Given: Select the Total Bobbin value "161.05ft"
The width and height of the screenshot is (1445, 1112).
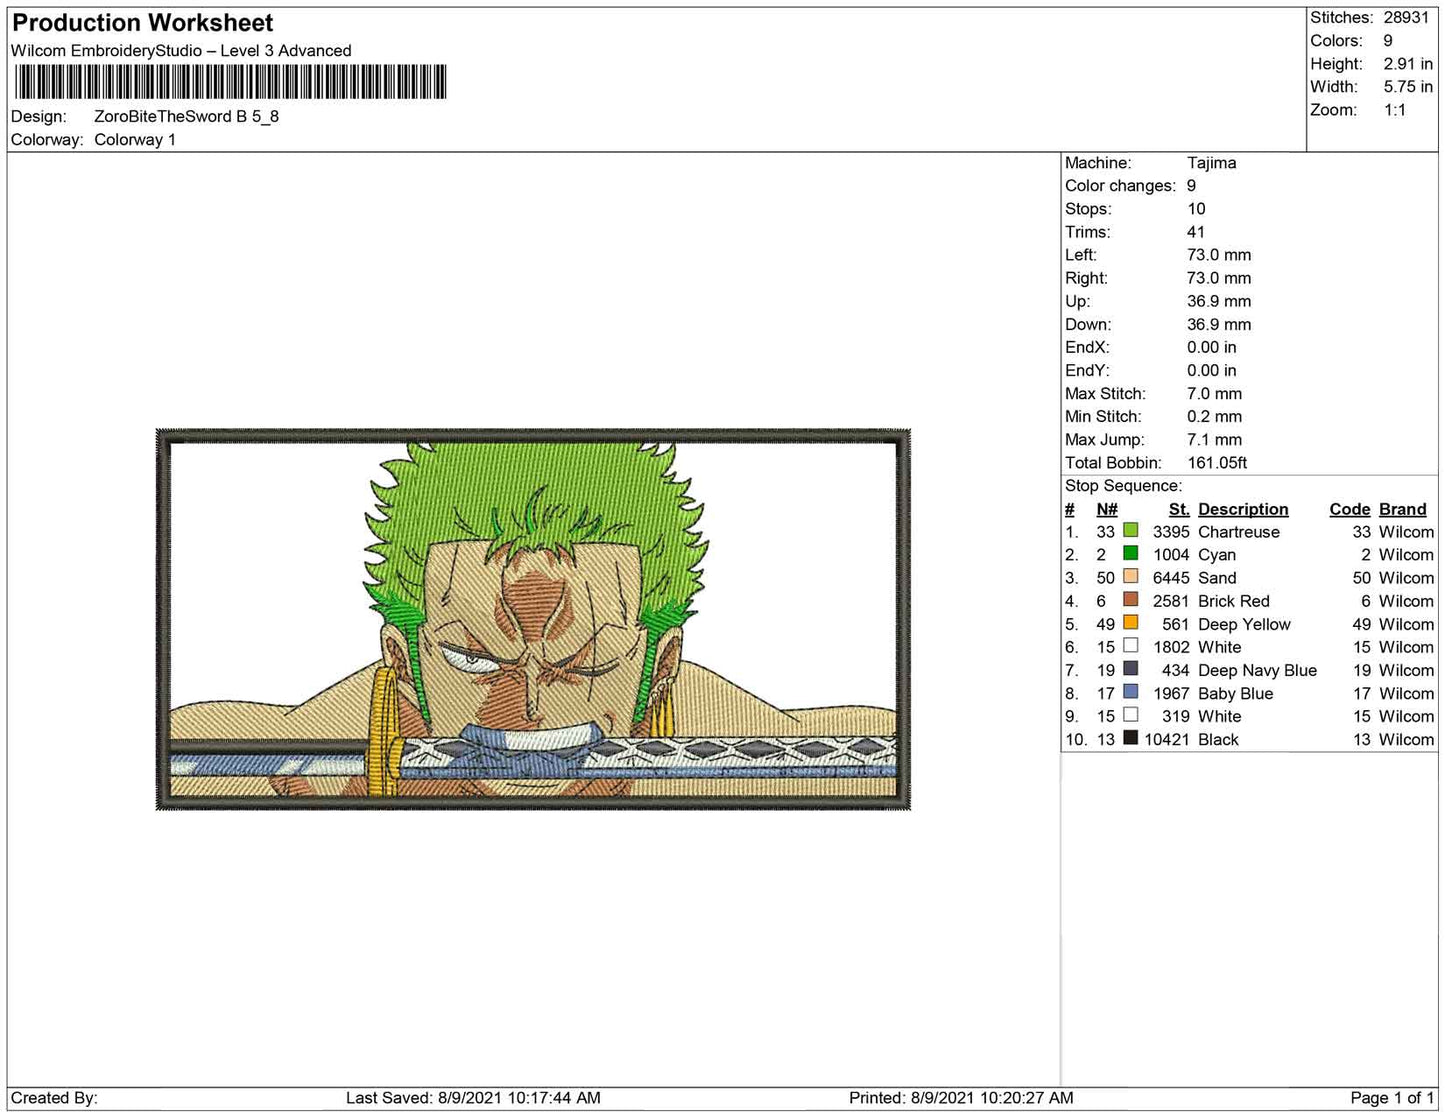Looking at the screenshot, I should [x=1217, y=463].
